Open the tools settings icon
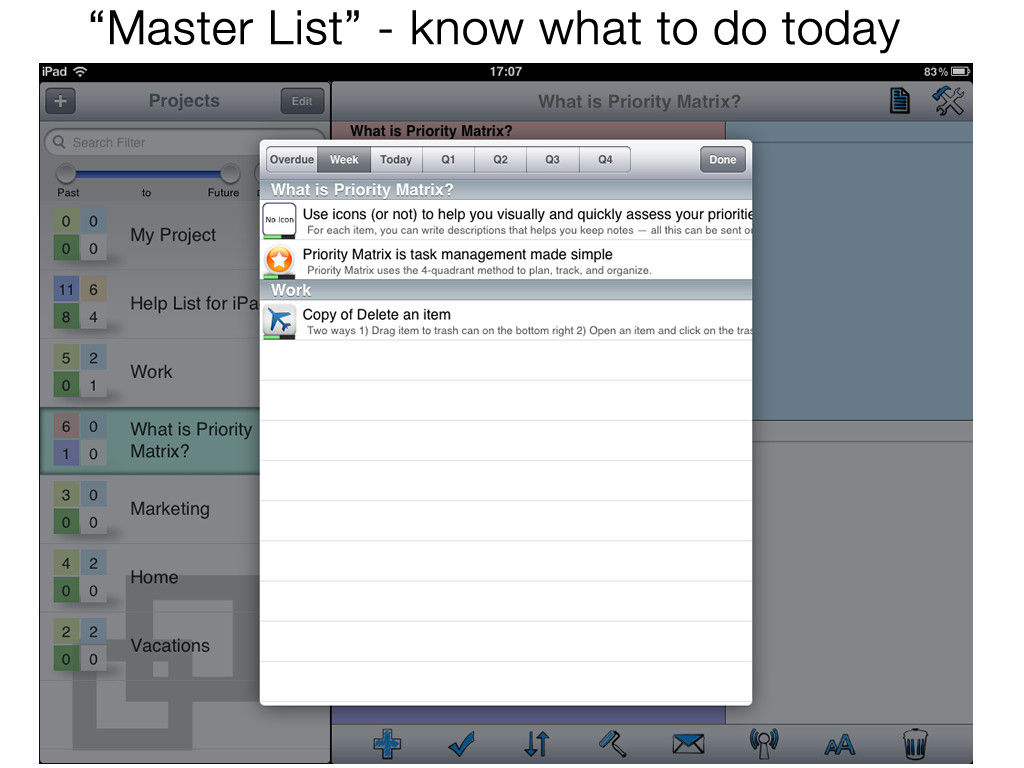 click(x=948, y=101)
